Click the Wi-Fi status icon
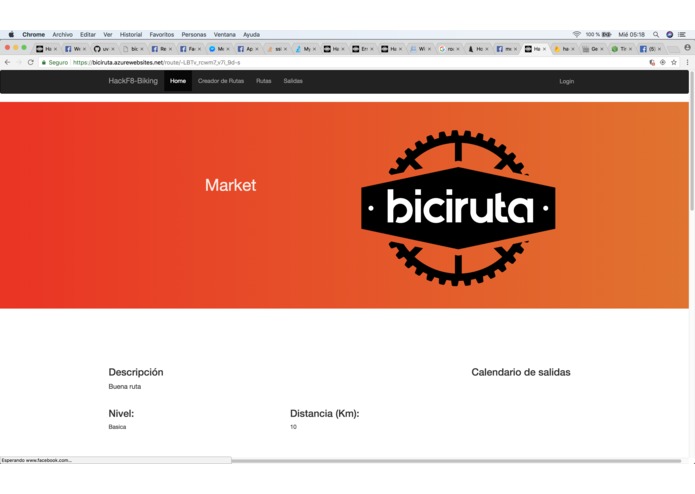695x494 pixels. tap(577, 34)
